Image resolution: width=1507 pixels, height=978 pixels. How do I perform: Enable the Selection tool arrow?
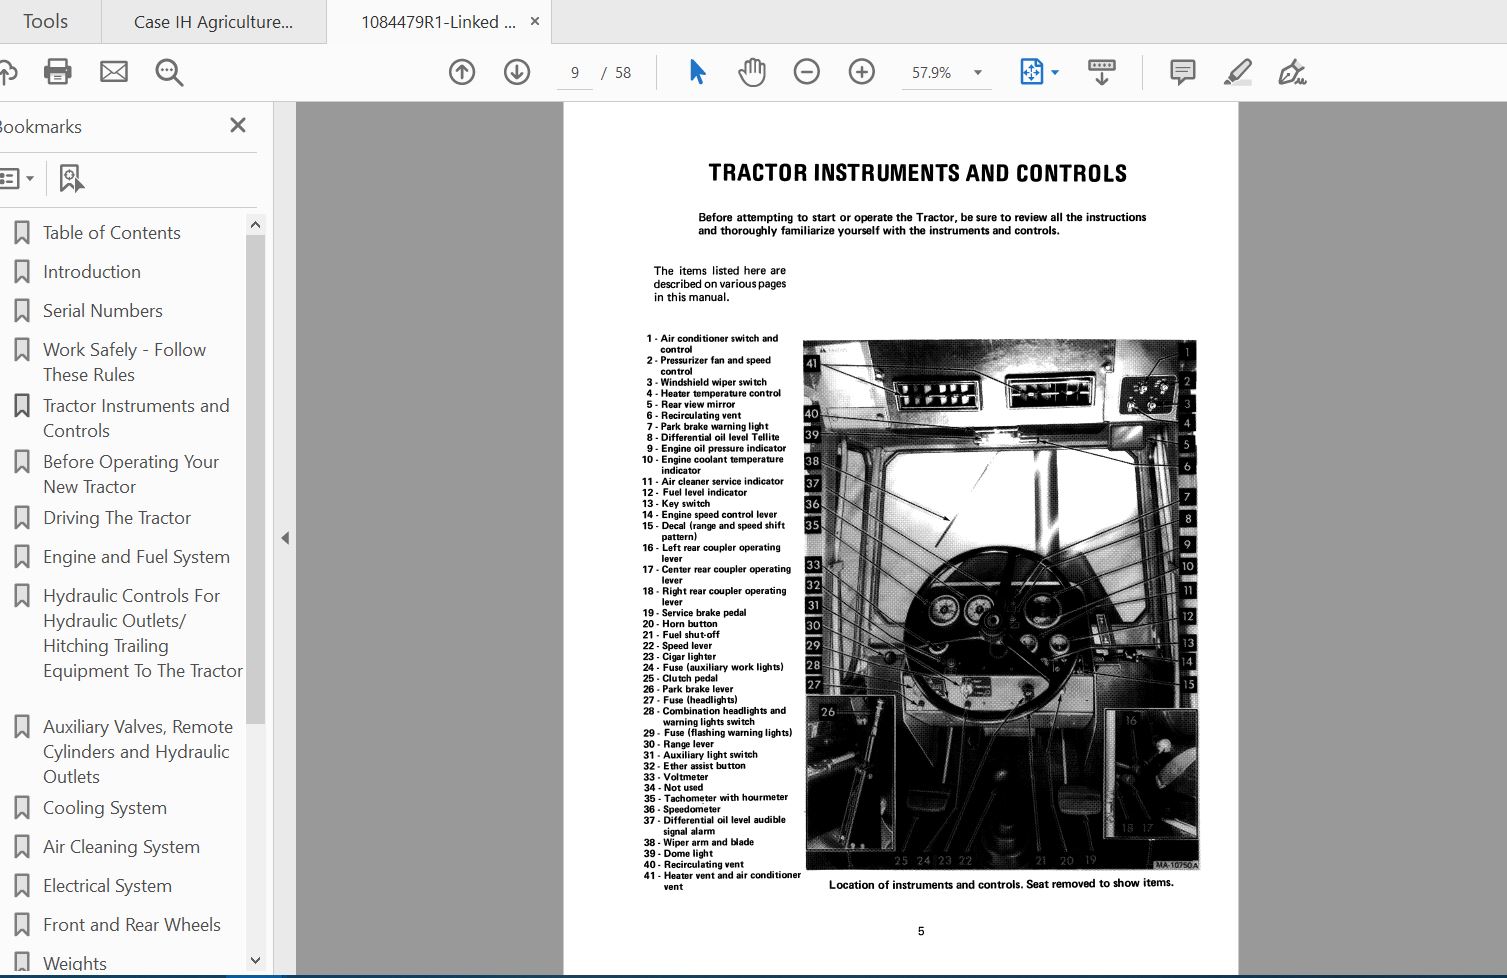coord(697,72)
